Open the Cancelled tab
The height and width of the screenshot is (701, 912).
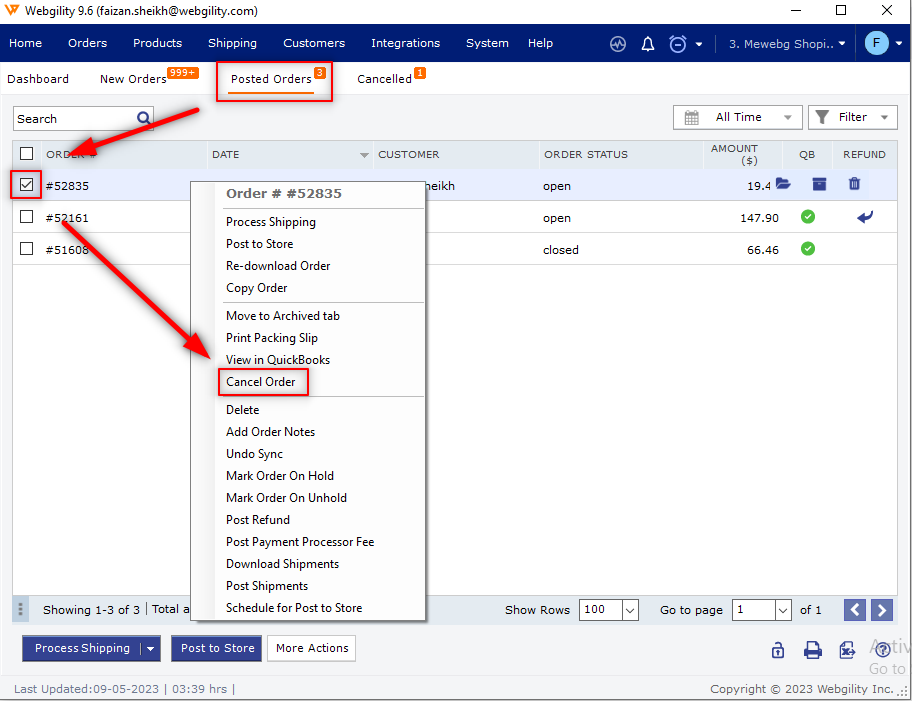pos(384,79)
